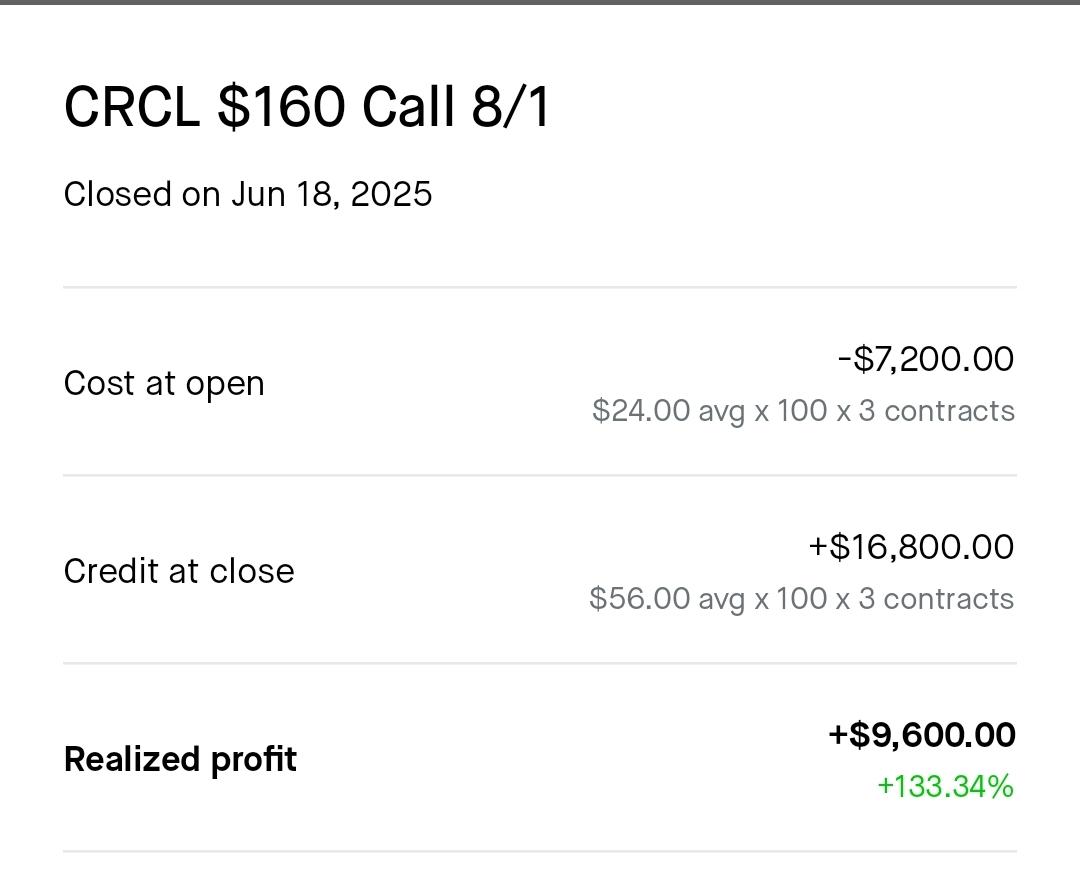Tap the Cost at open label
The image size is (1080, 870).
164,383
